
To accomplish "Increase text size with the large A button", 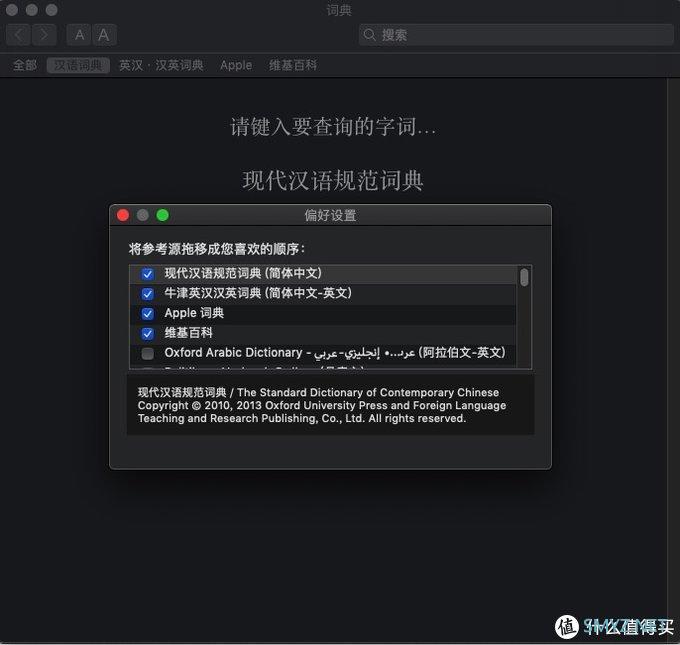I will (104, 35).
